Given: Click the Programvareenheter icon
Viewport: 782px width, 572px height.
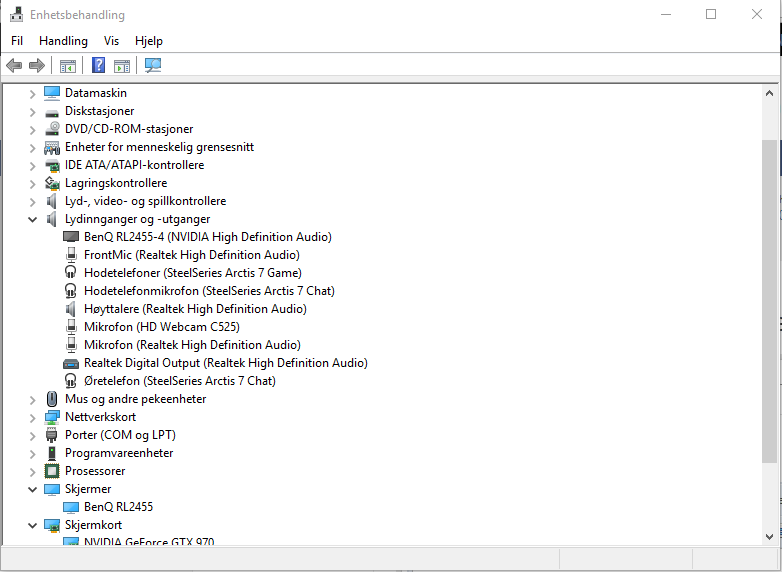Looking at the screenshot, I should (52, 453).
